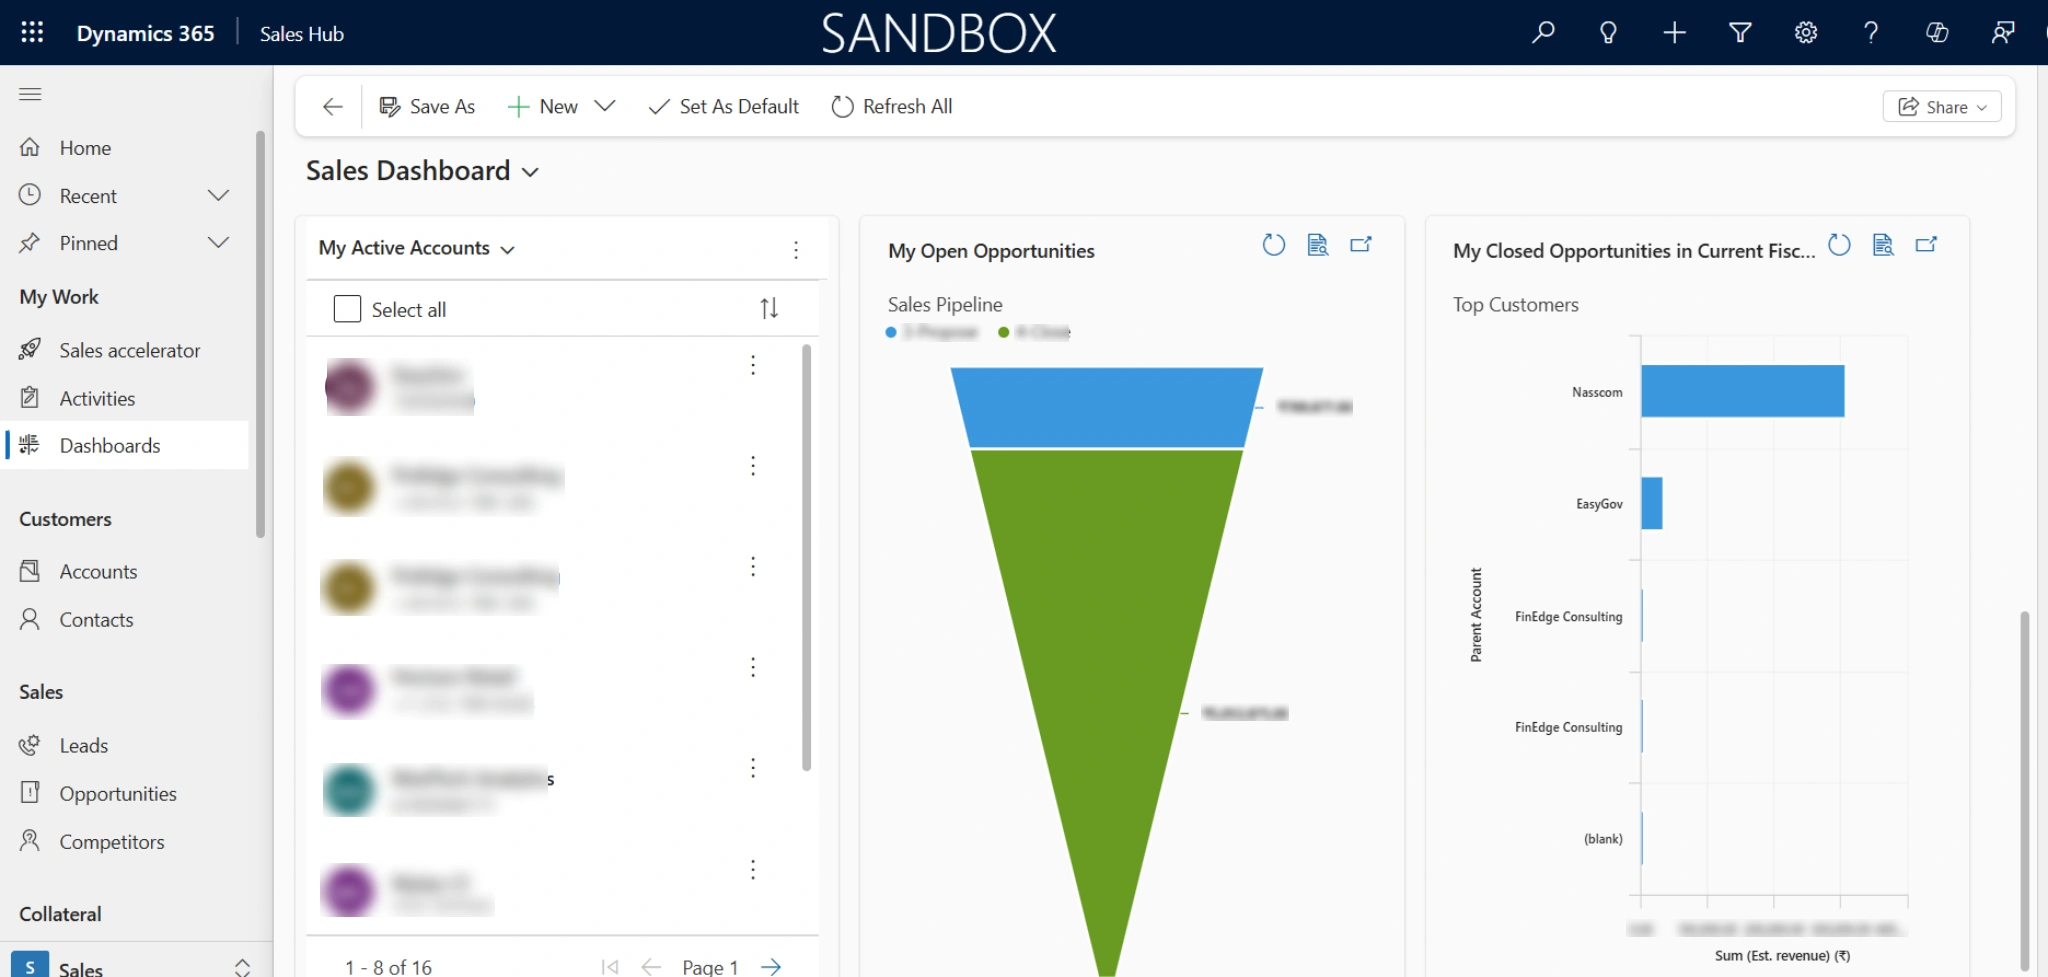Image resolution: width=2048 pixels, height=977 pixels.
Task: Expand the My Open Opportunities chart
Action: pyautogui.click(x=1361, y=245)
